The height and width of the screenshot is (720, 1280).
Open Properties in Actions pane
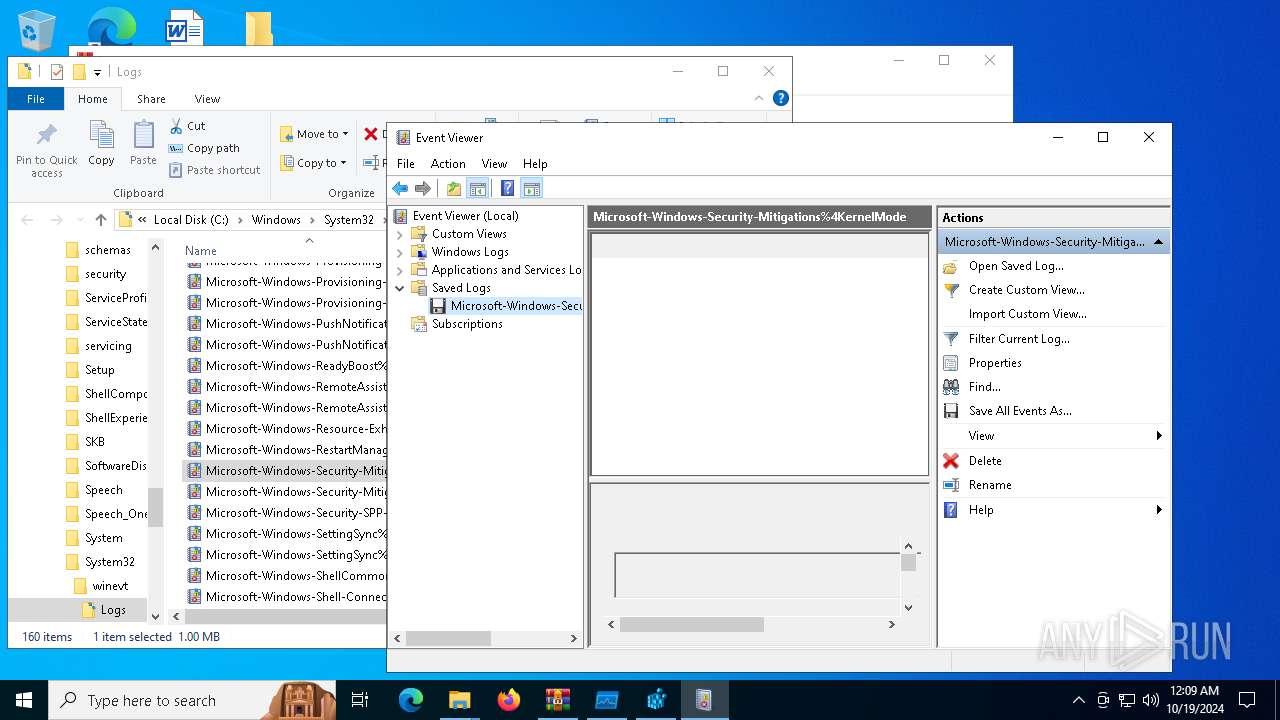995,363
